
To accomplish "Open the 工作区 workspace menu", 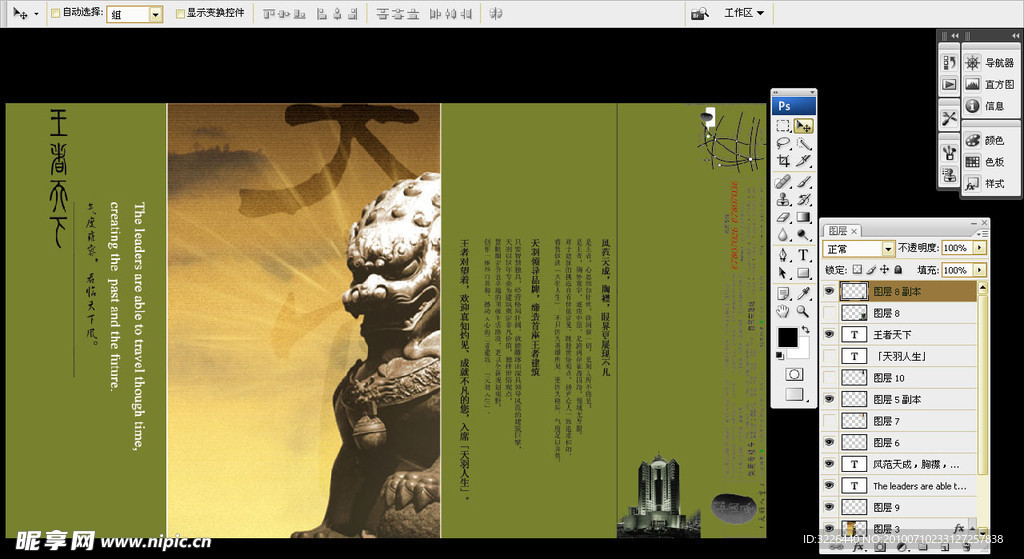I will tap(744, 13).
